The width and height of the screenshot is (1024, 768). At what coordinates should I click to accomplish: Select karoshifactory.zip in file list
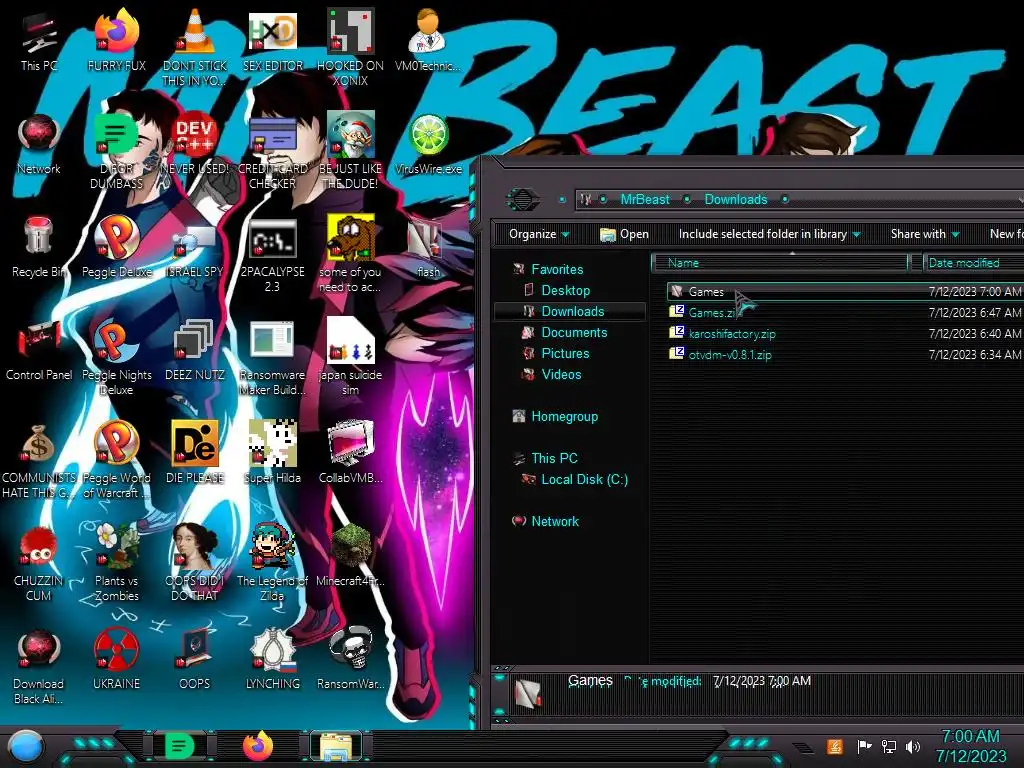[x=731, y=334]
